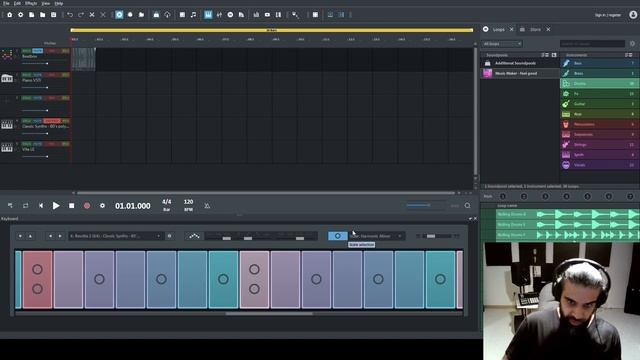This screenshot has height=360, width=640.
Task: Open the recording settings gear in transport
Action: (102, 206)
